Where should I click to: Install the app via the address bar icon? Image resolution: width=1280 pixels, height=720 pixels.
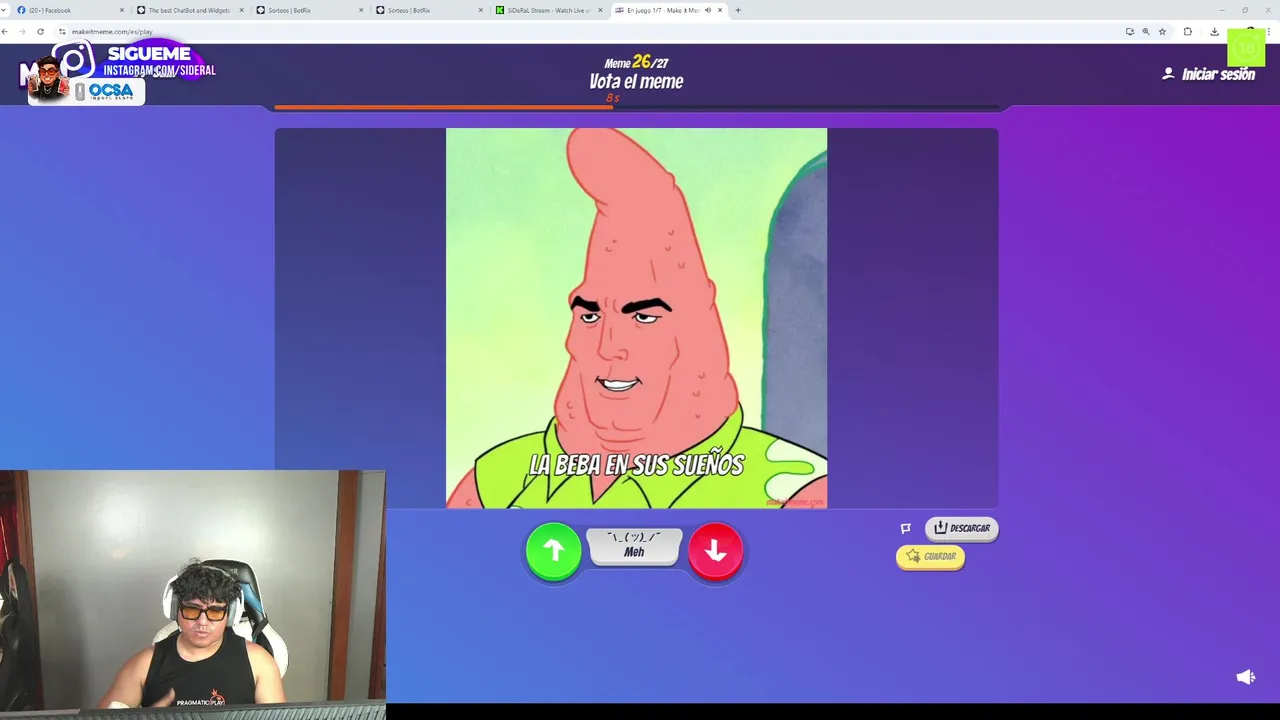click(x=1130, y=31)
